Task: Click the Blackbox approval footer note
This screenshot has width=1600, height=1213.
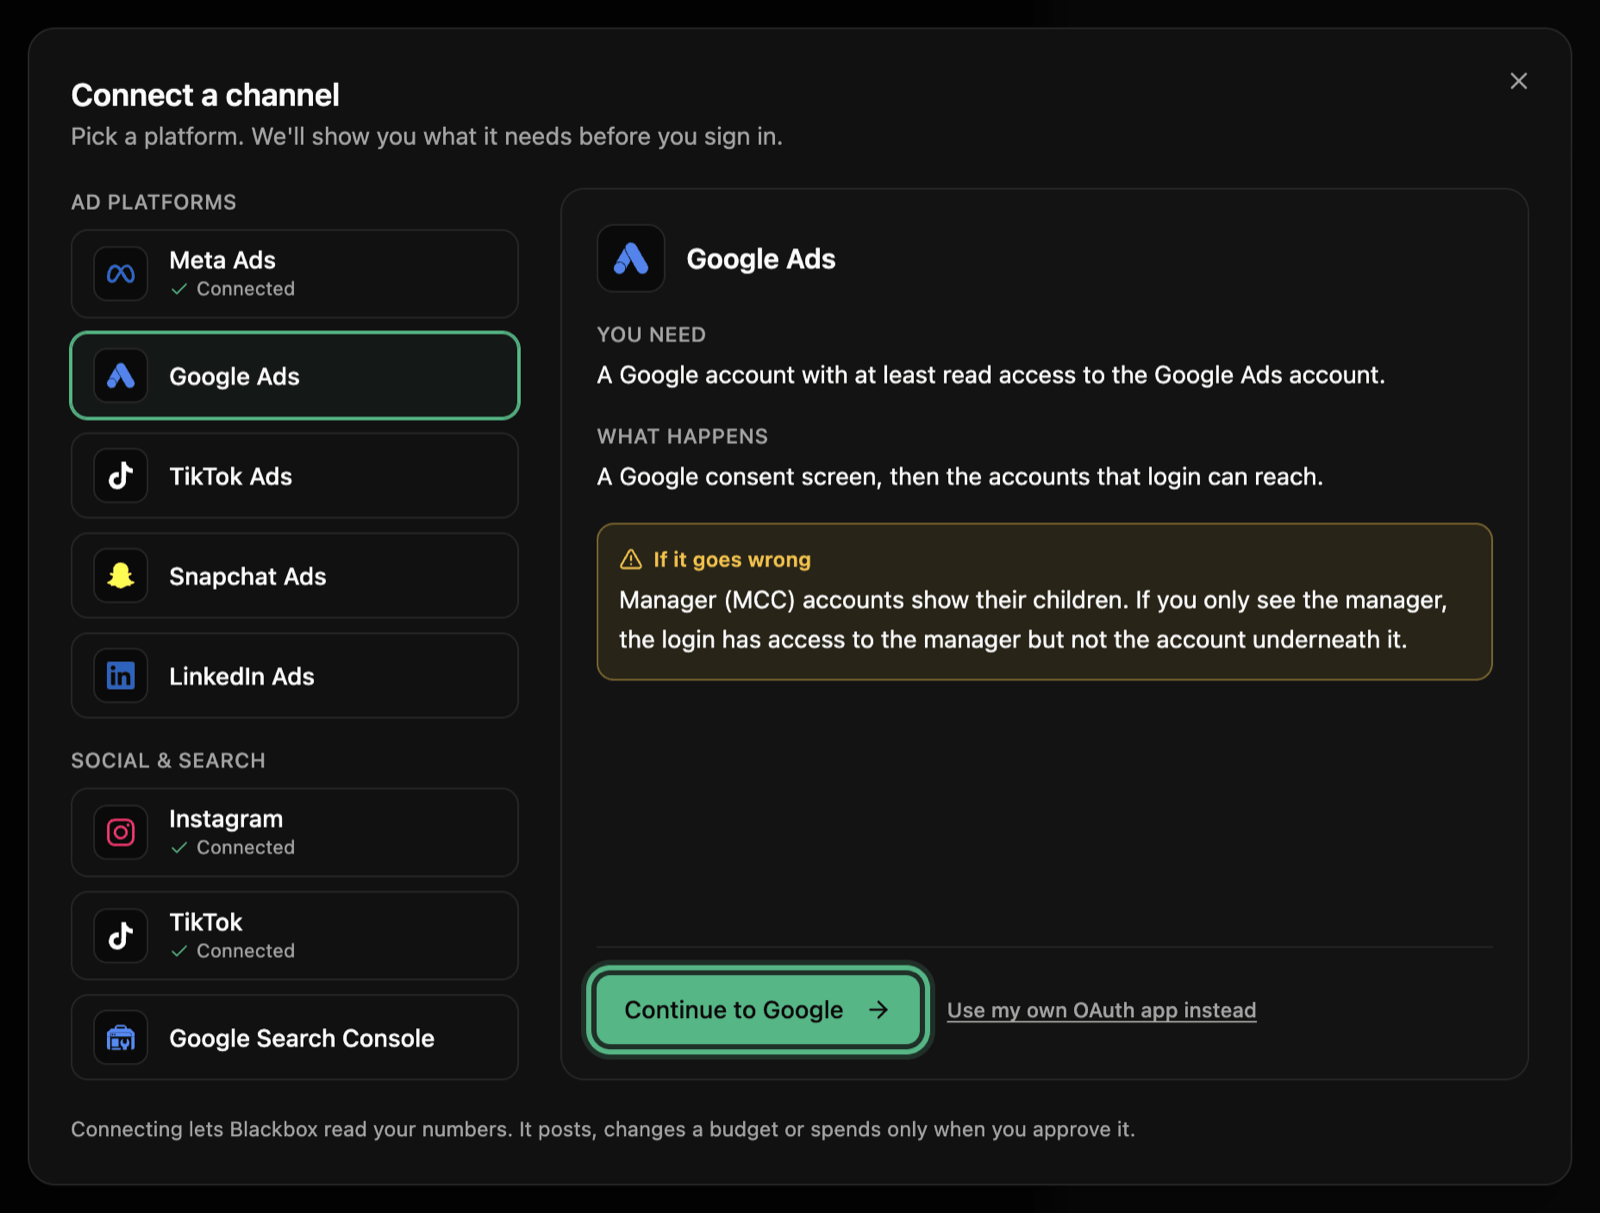Action: click(x=603, y=1130)
